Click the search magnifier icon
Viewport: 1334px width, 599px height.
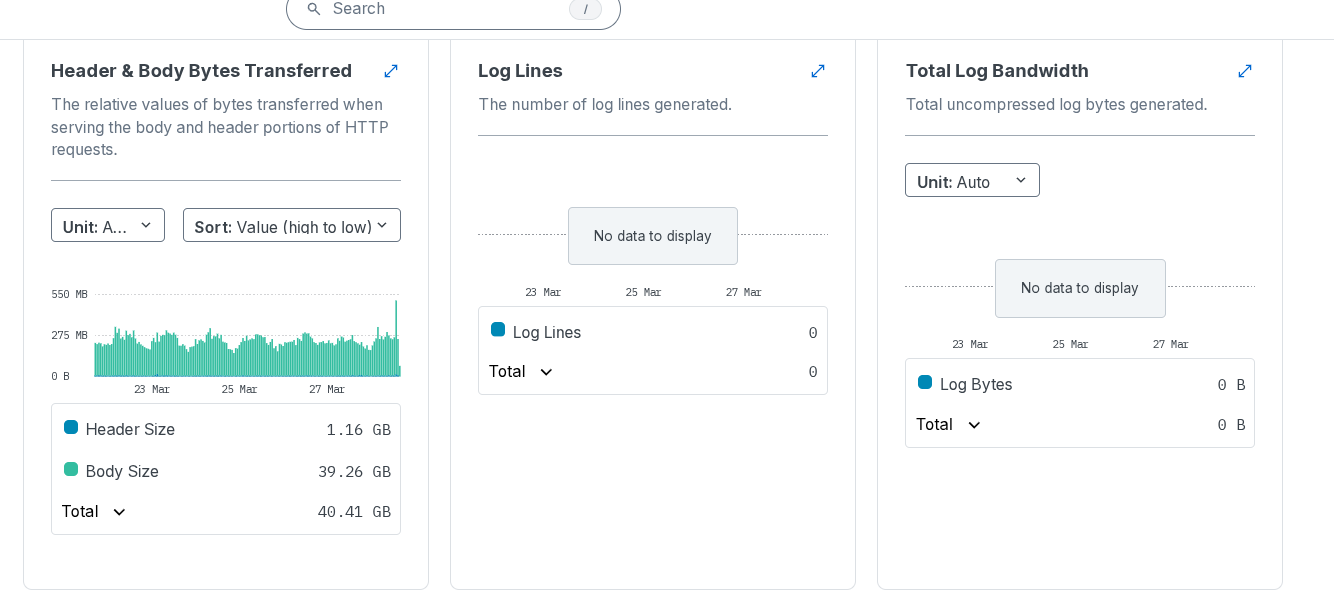(314, 9)
